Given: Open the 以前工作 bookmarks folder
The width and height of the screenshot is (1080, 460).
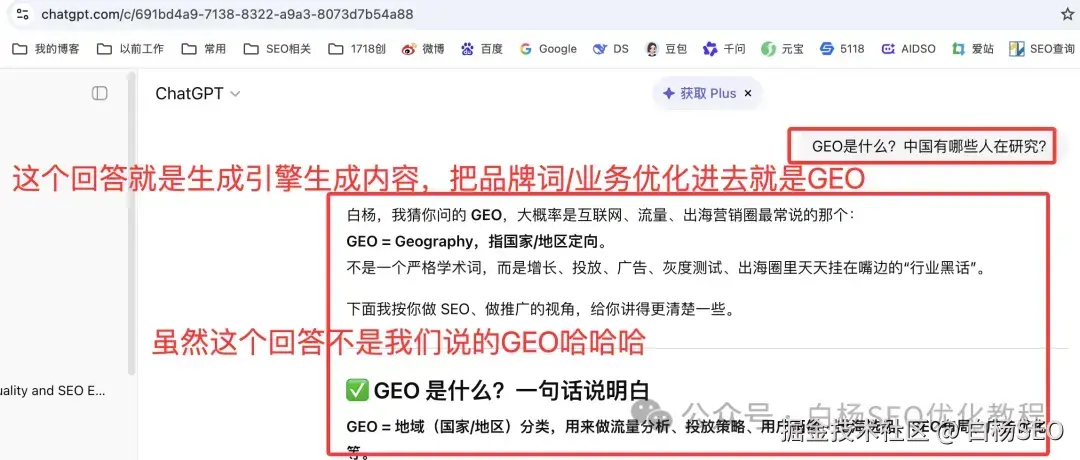Looking at the screenshot, I should click(x=130, y=49).
